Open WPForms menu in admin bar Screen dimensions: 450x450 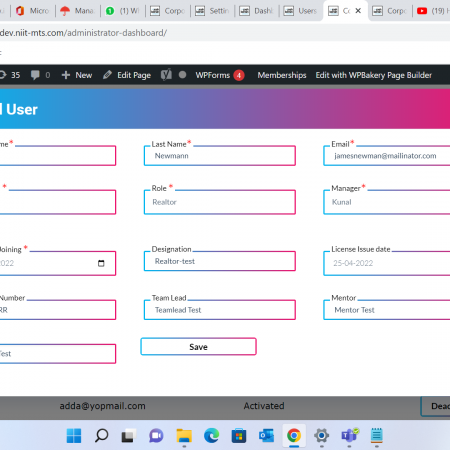tap(220, 75)
